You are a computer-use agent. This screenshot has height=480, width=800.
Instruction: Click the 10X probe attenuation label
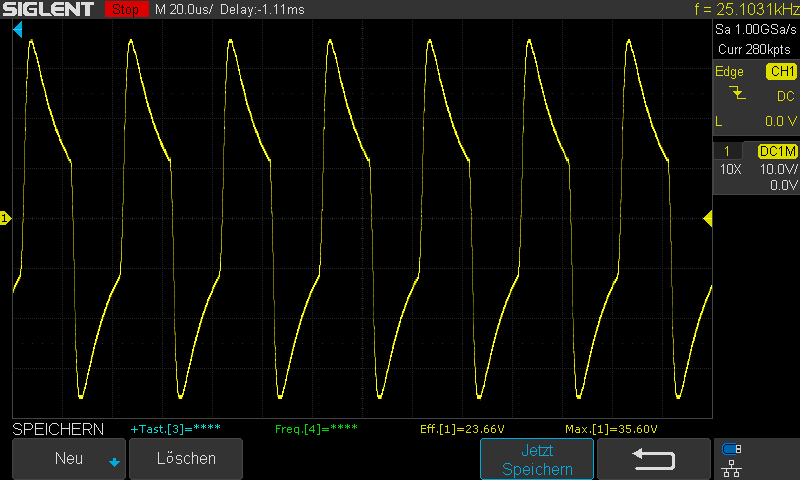(730, 169)
